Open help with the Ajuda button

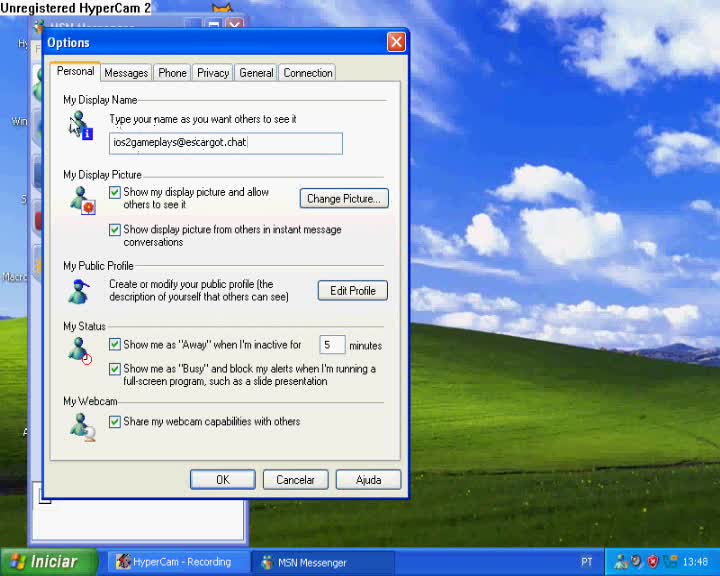tap(368, 480)
